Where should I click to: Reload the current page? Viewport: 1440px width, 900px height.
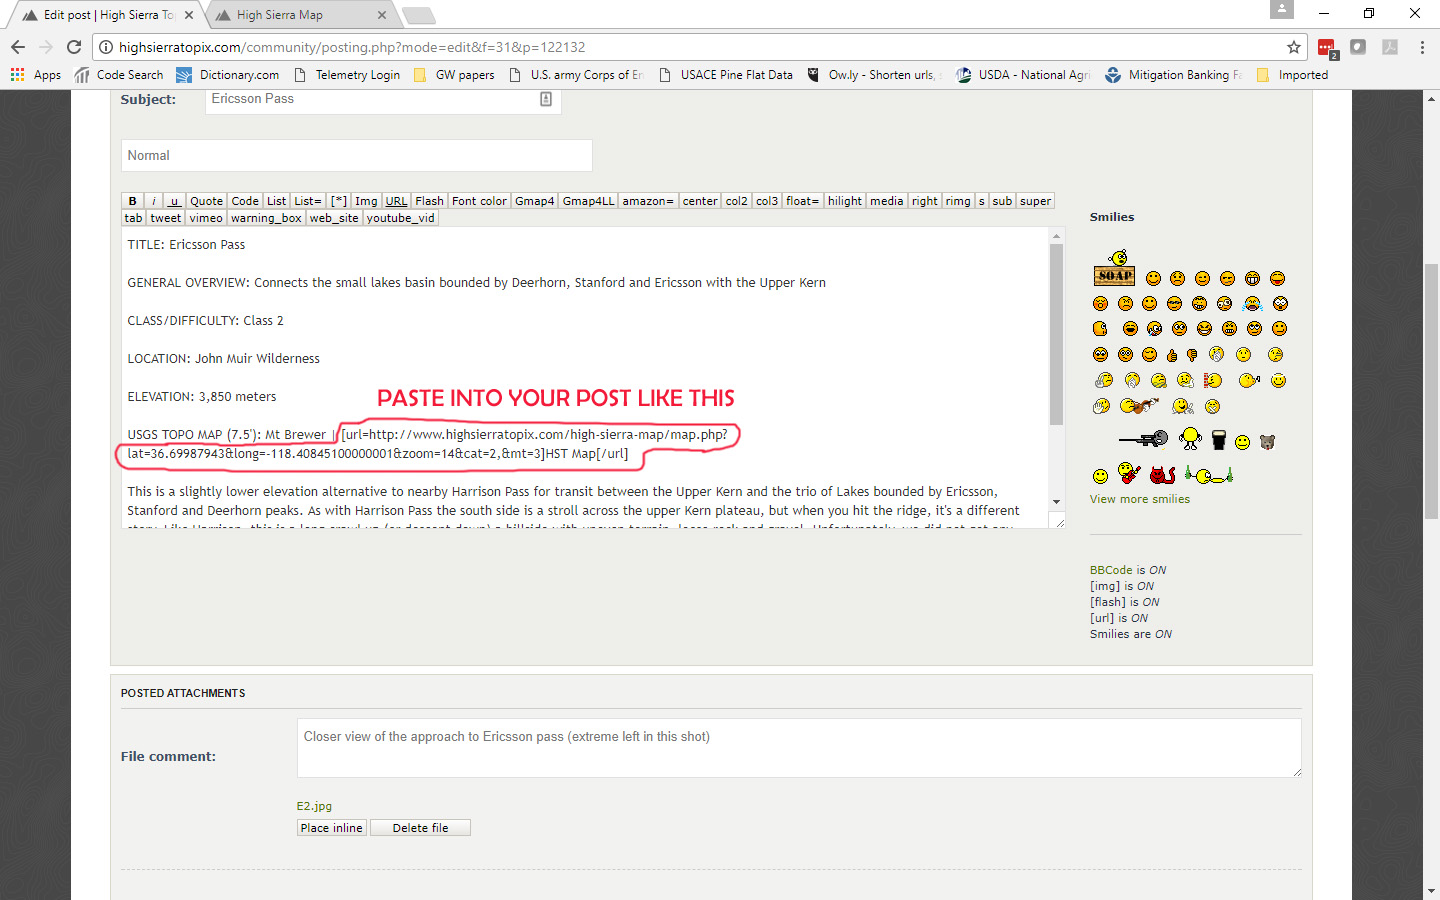(74, 47)
